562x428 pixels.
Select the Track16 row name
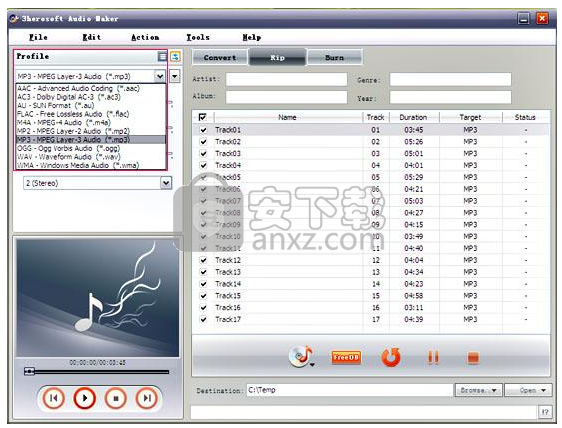tap(228, 308)
